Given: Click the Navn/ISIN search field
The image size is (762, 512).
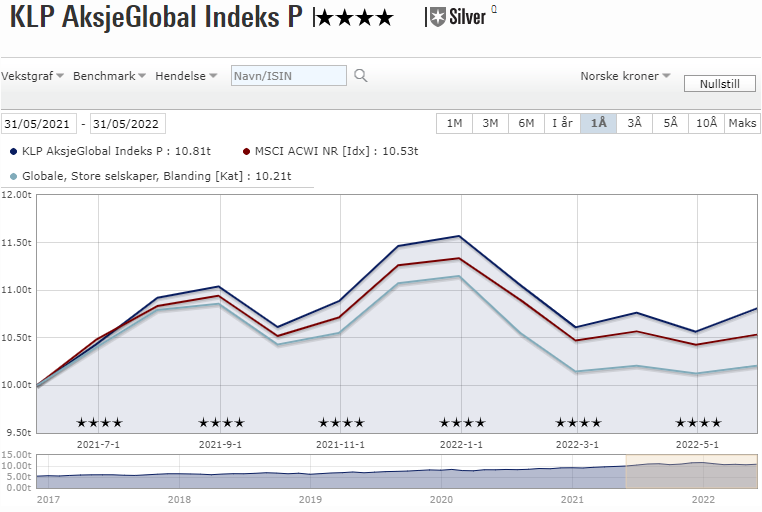Looking at the screenshot, I should tap(289, 76).
